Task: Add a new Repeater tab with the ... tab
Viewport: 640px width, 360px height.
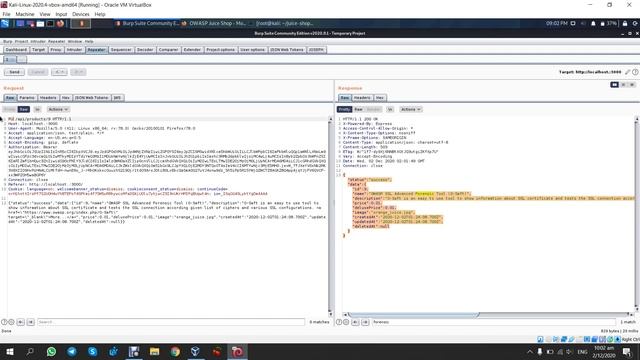Action: 22,60
